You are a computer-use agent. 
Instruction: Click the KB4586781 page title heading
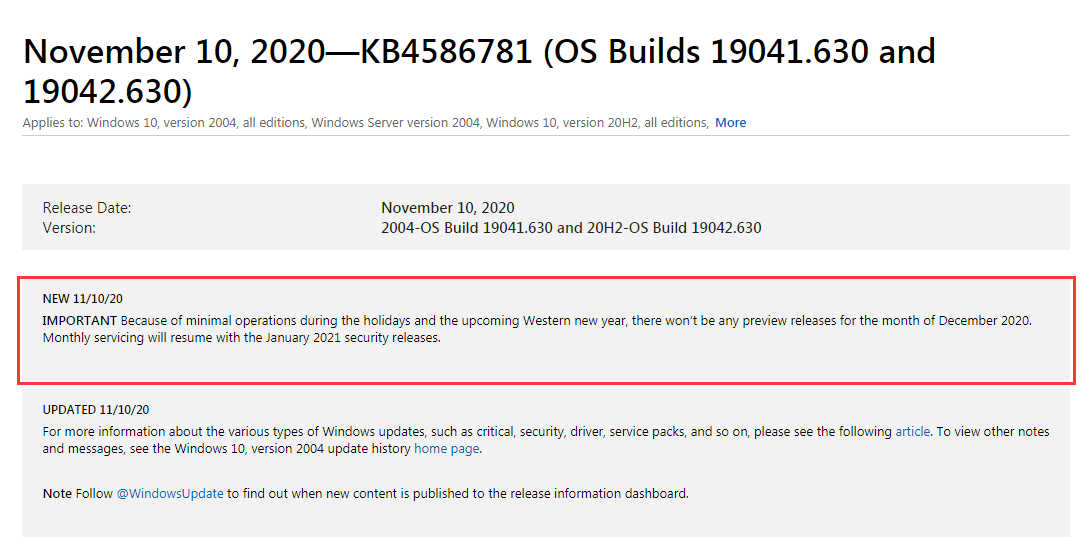pyautogui.click(x=479, y=72)
